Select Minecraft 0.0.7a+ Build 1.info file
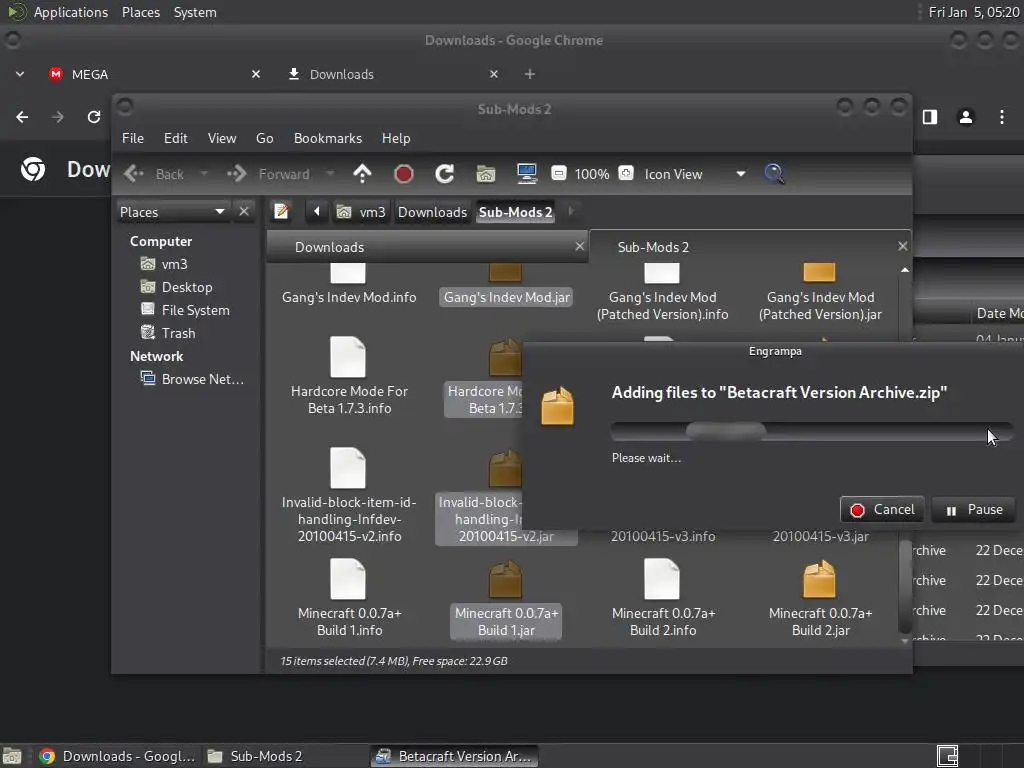 tap(349, 598)
